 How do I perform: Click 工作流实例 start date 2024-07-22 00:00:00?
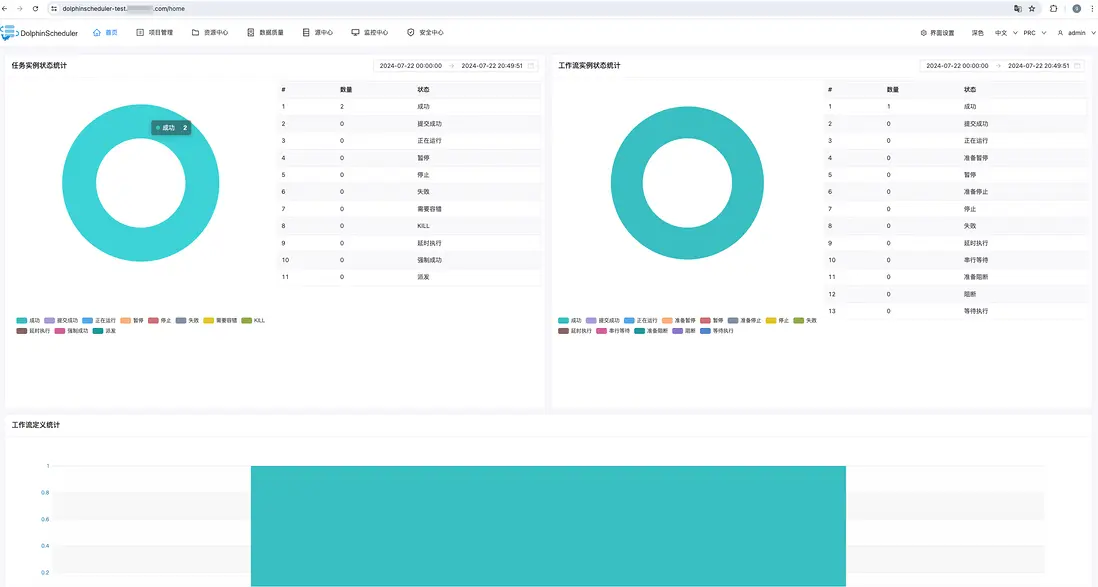(957, 66)
